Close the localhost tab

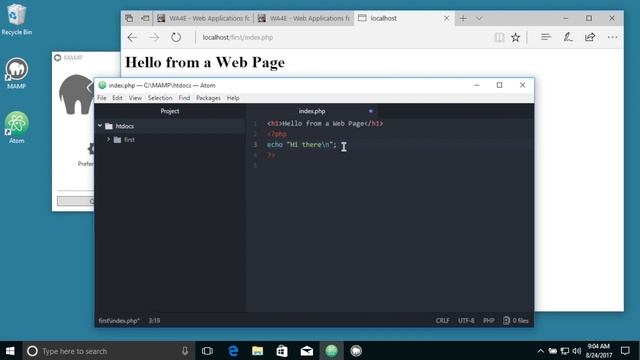pos(447,18)
